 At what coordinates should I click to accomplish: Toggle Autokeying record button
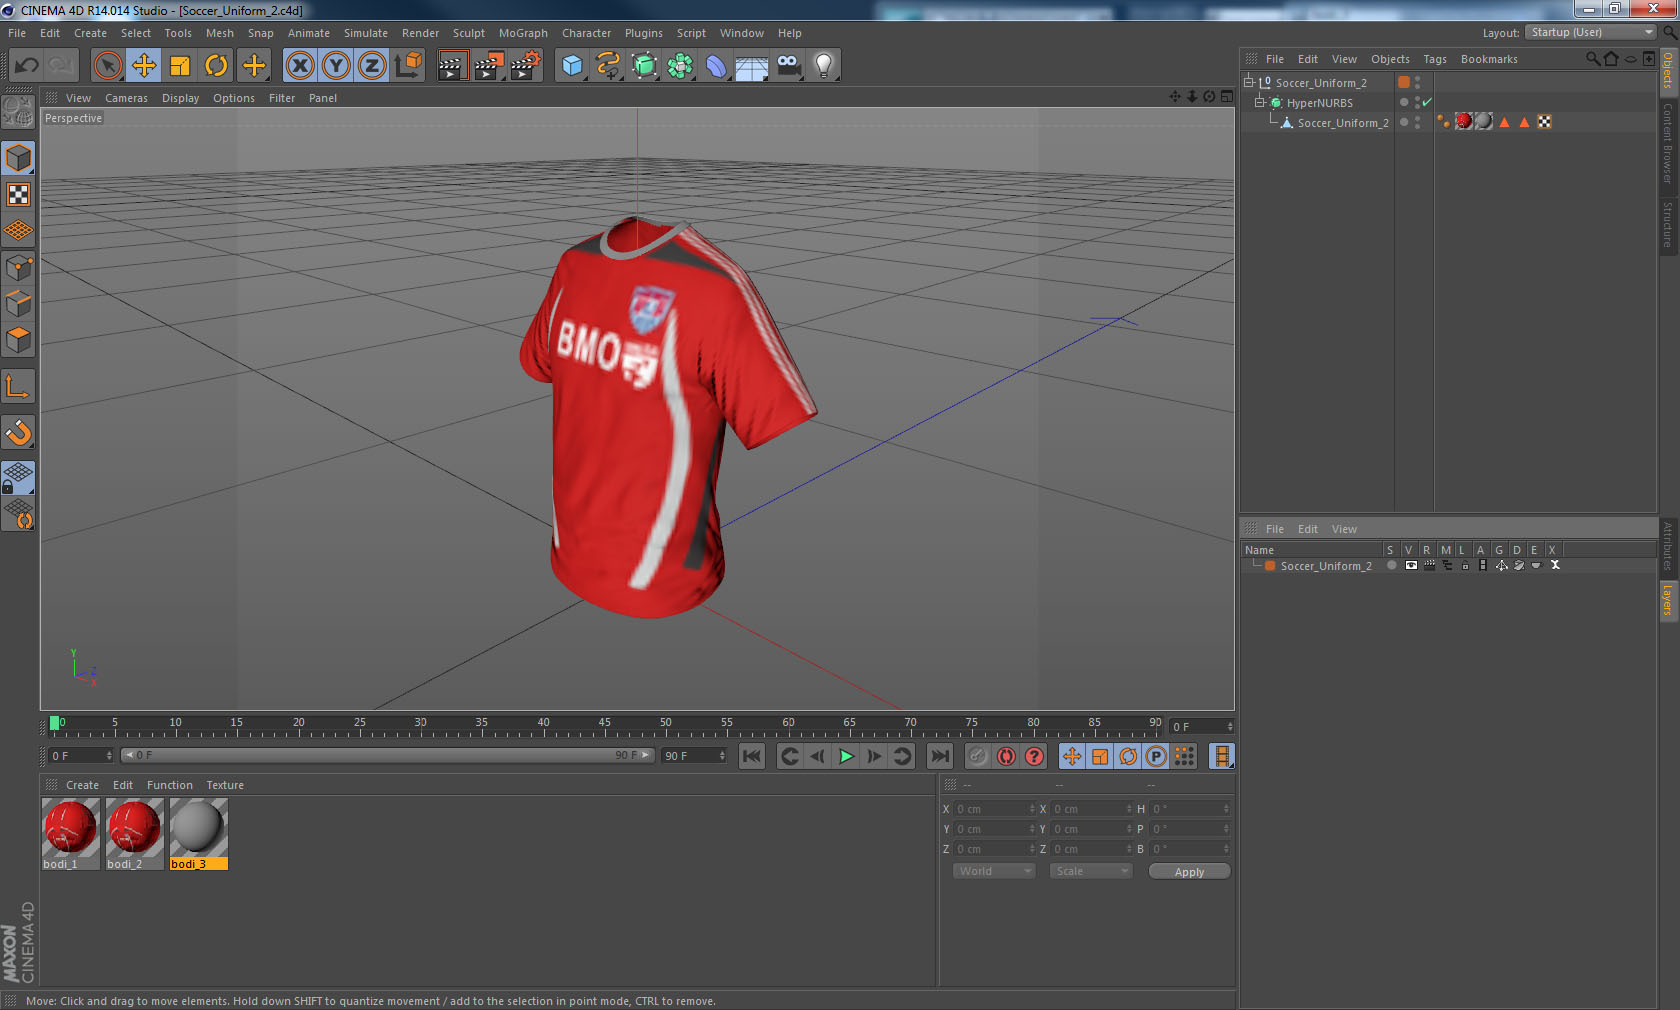tap(1006, 756)
